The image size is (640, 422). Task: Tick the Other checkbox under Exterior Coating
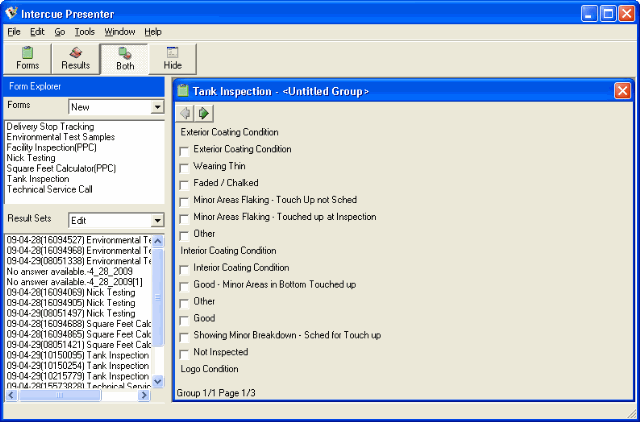184,235
